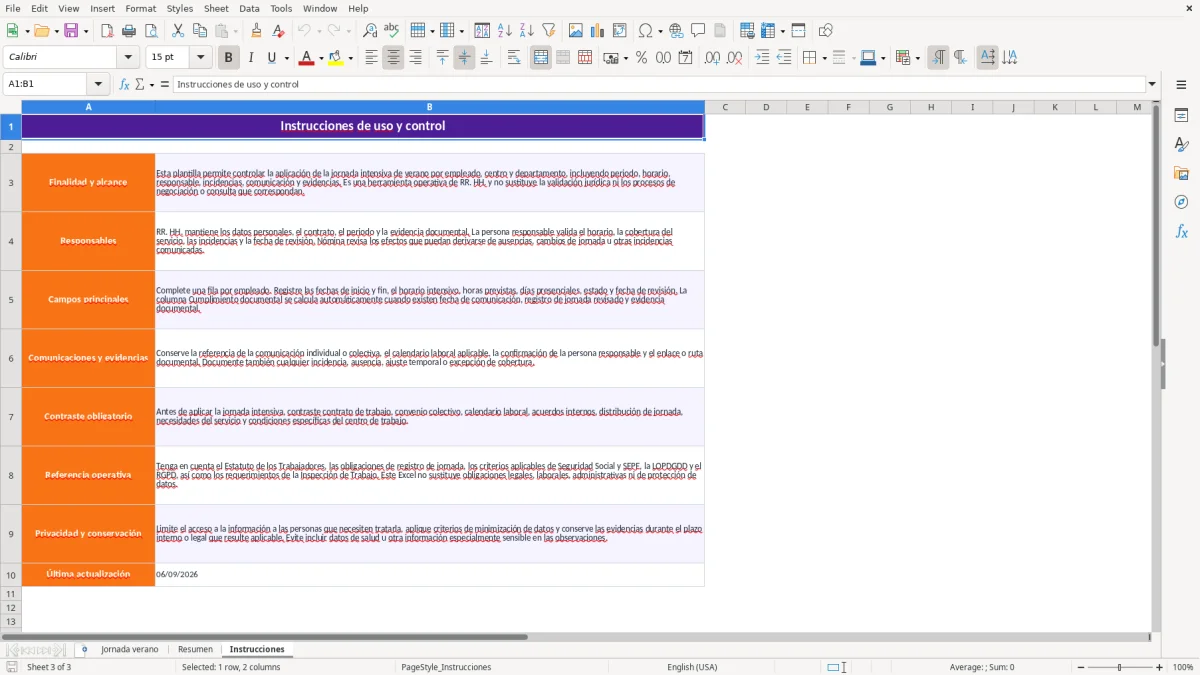Viewport: 1200px width, 675px height.
Task: Open the Sheet menu
Action: point(217,8)
